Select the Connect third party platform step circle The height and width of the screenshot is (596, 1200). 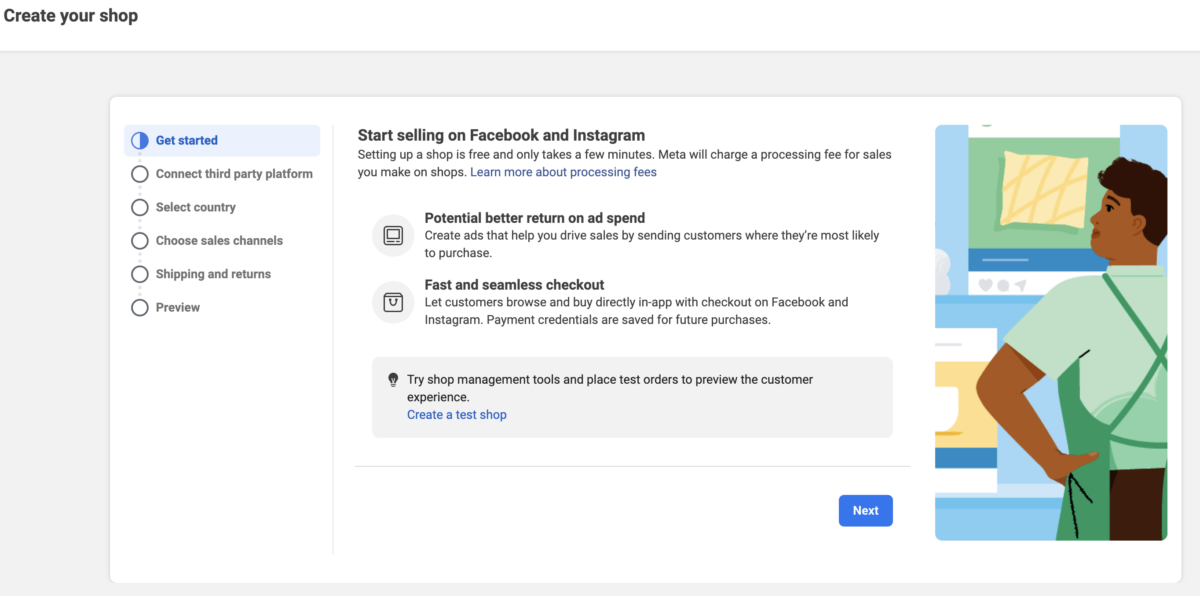click(140, 174)
